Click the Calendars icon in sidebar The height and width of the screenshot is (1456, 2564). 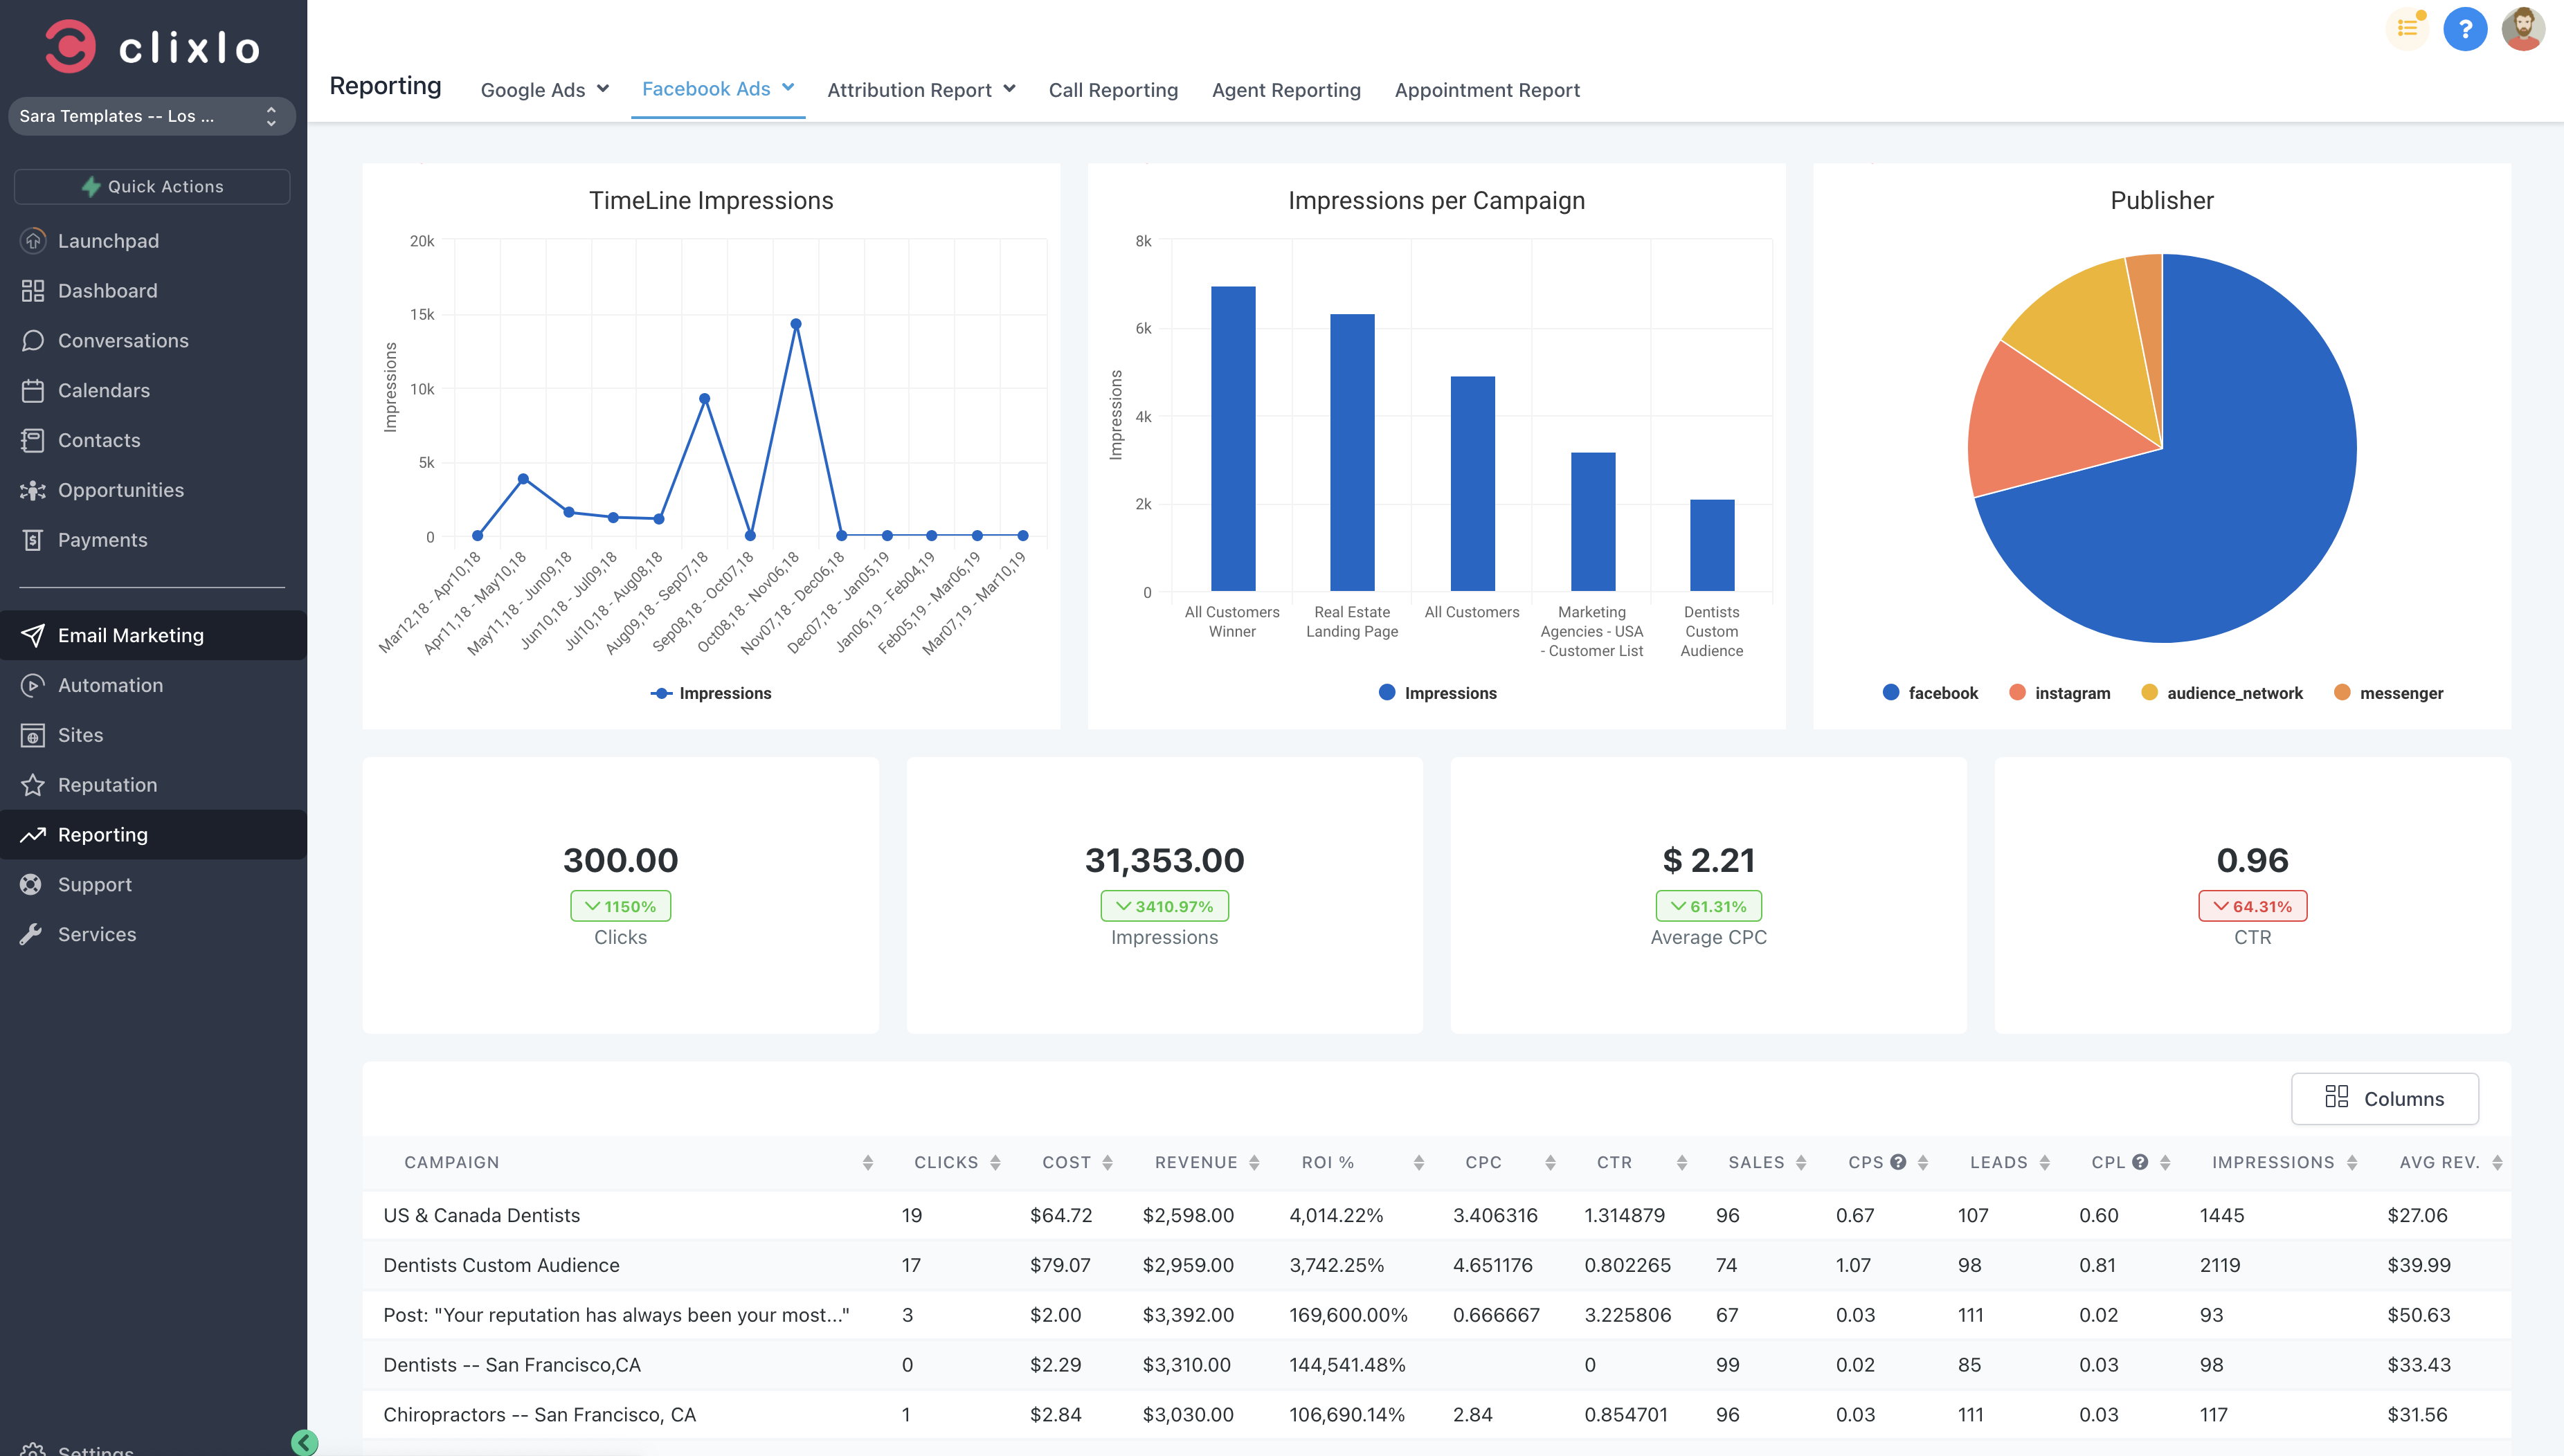(33, 391)
